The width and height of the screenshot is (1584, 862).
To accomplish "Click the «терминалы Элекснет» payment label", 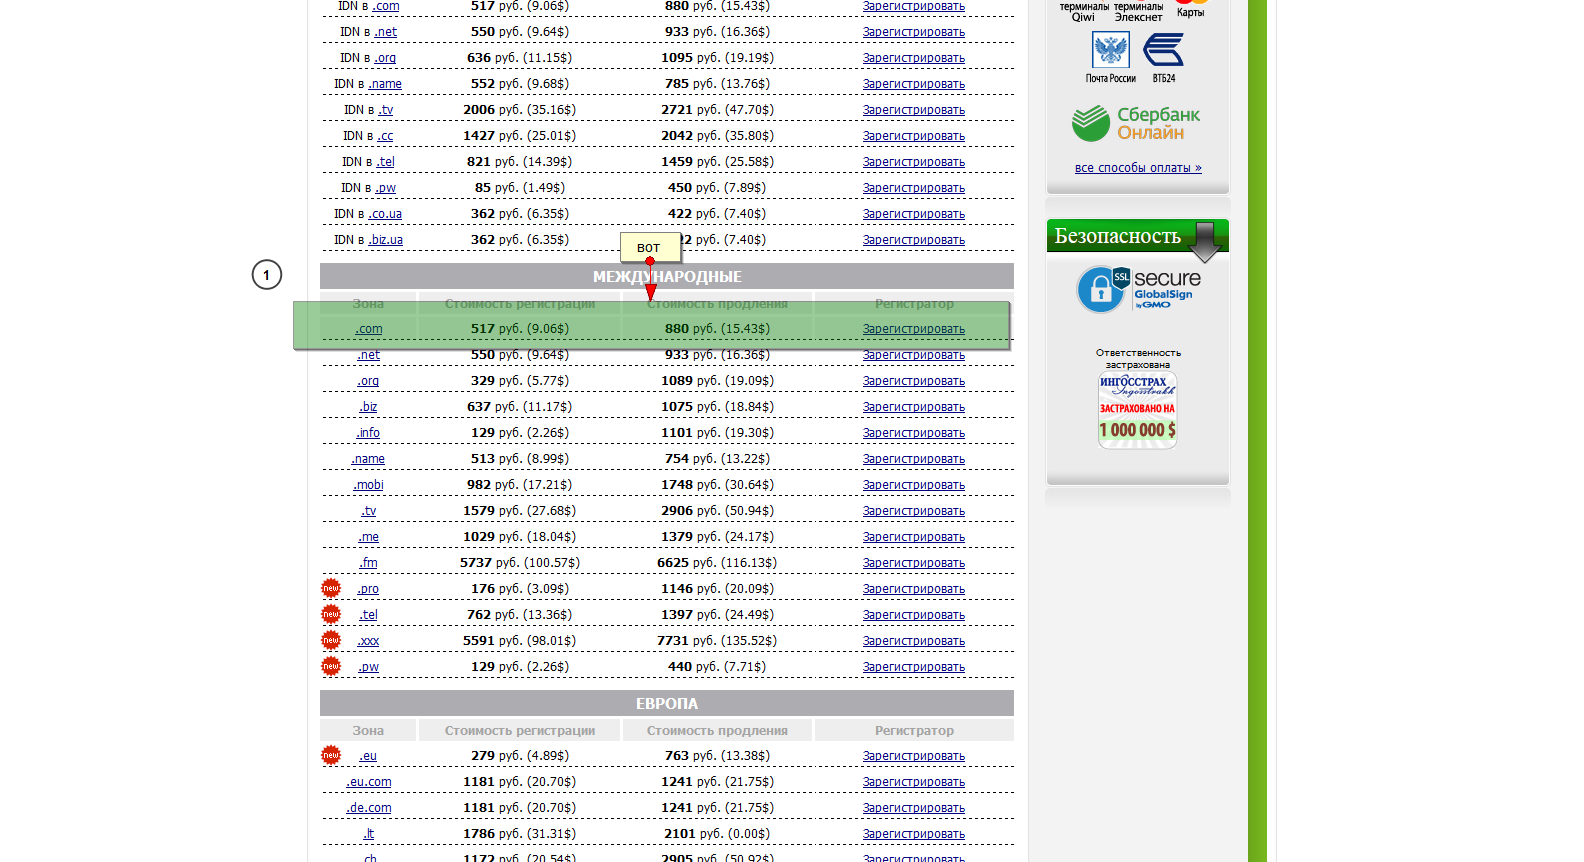I will tap(1139, 12).
